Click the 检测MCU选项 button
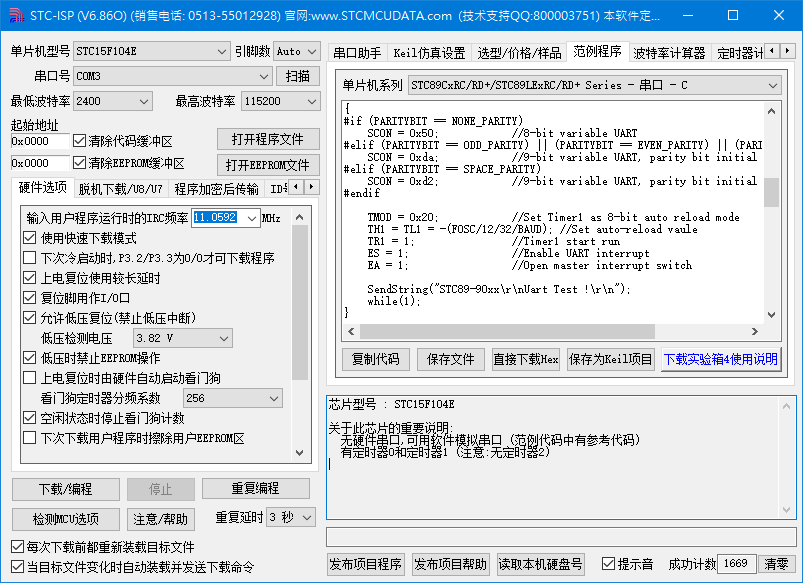This screenshot has width=803, height=583. click(x=66, y=519)
